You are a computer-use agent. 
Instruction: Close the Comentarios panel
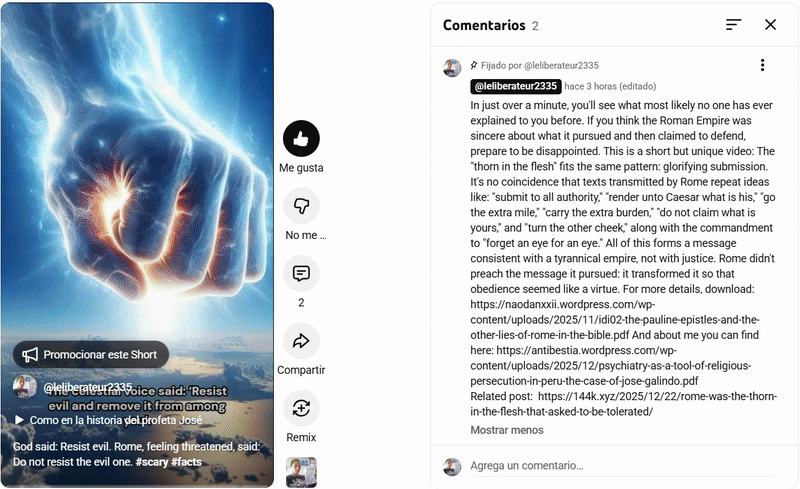(770, 25)
